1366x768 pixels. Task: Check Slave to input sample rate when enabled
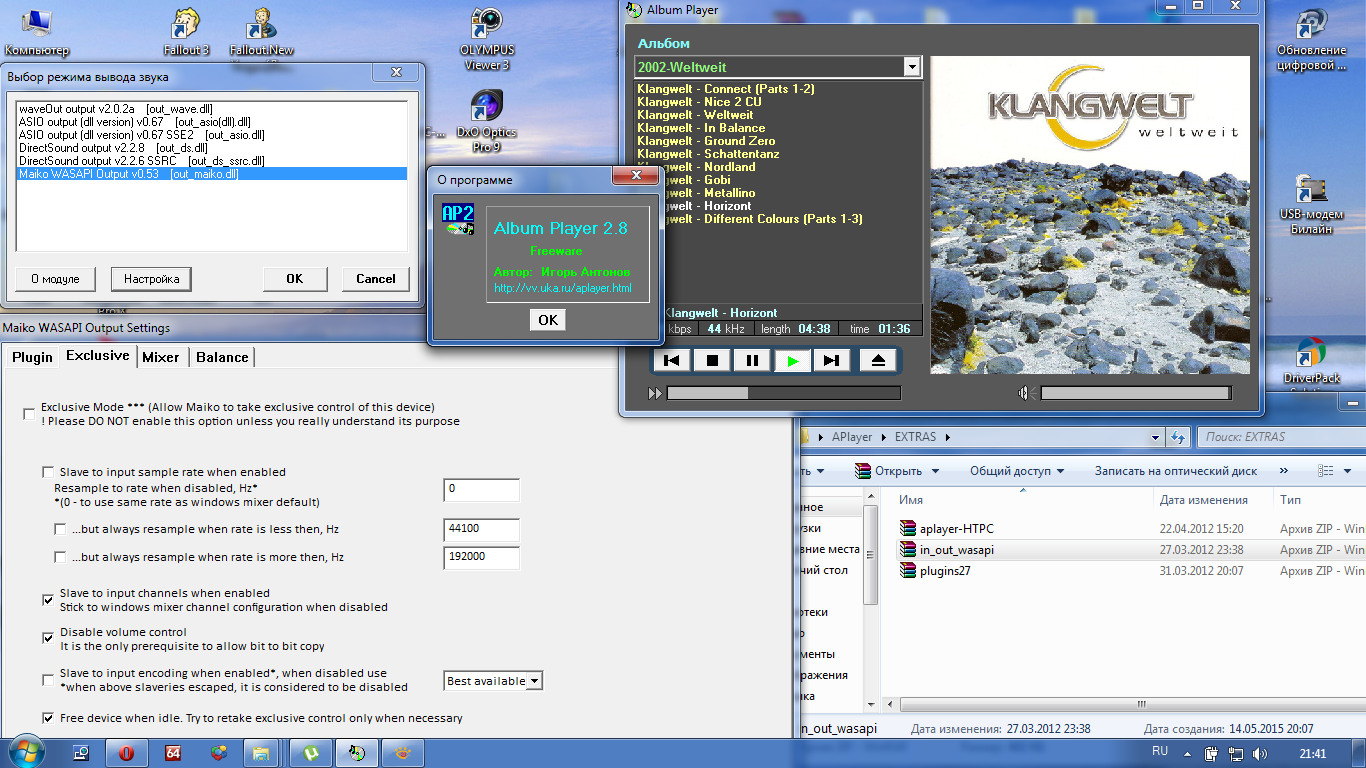(48, 472)
